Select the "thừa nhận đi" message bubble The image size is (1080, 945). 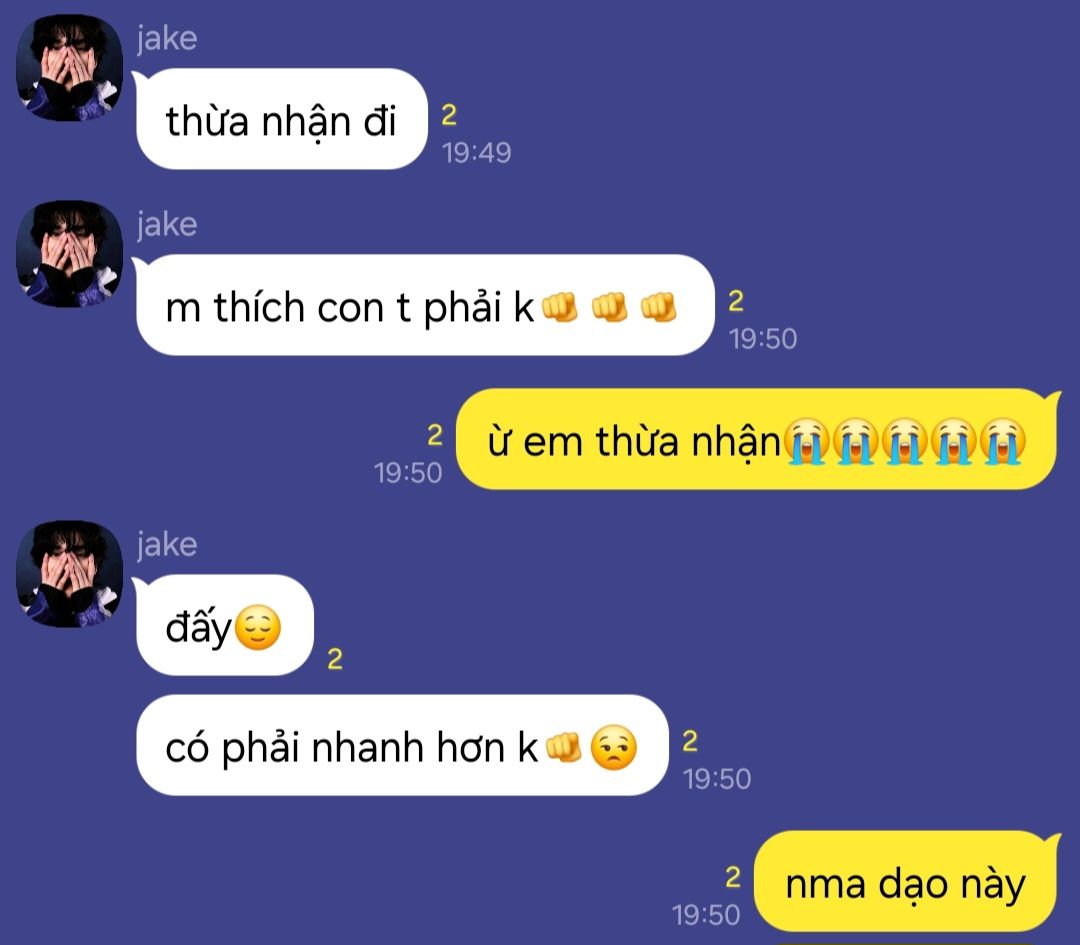pos(282,118)
